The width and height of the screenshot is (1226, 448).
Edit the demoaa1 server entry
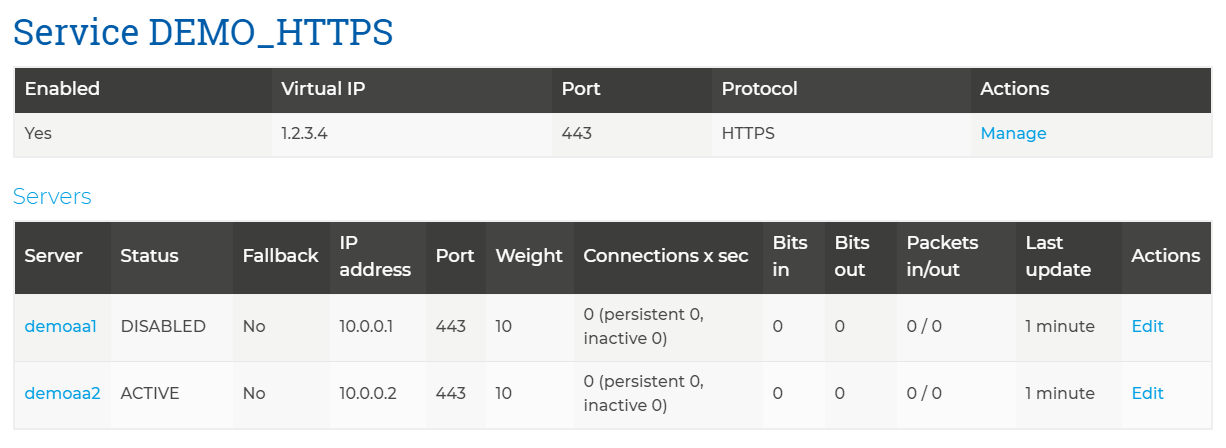coord(1147,326)
